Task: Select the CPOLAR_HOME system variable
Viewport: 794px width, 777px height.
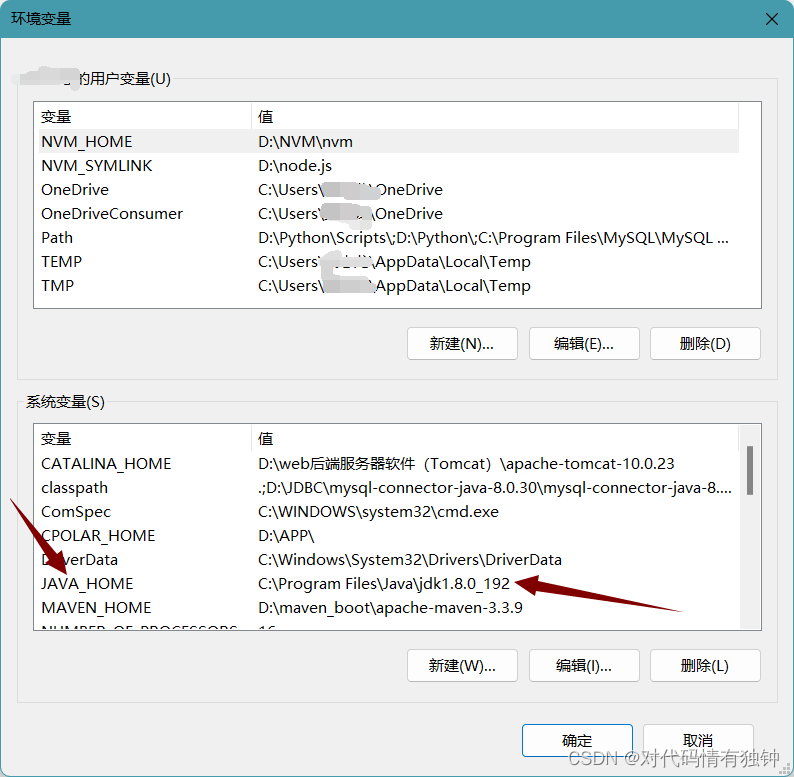Action: [388, 535]
